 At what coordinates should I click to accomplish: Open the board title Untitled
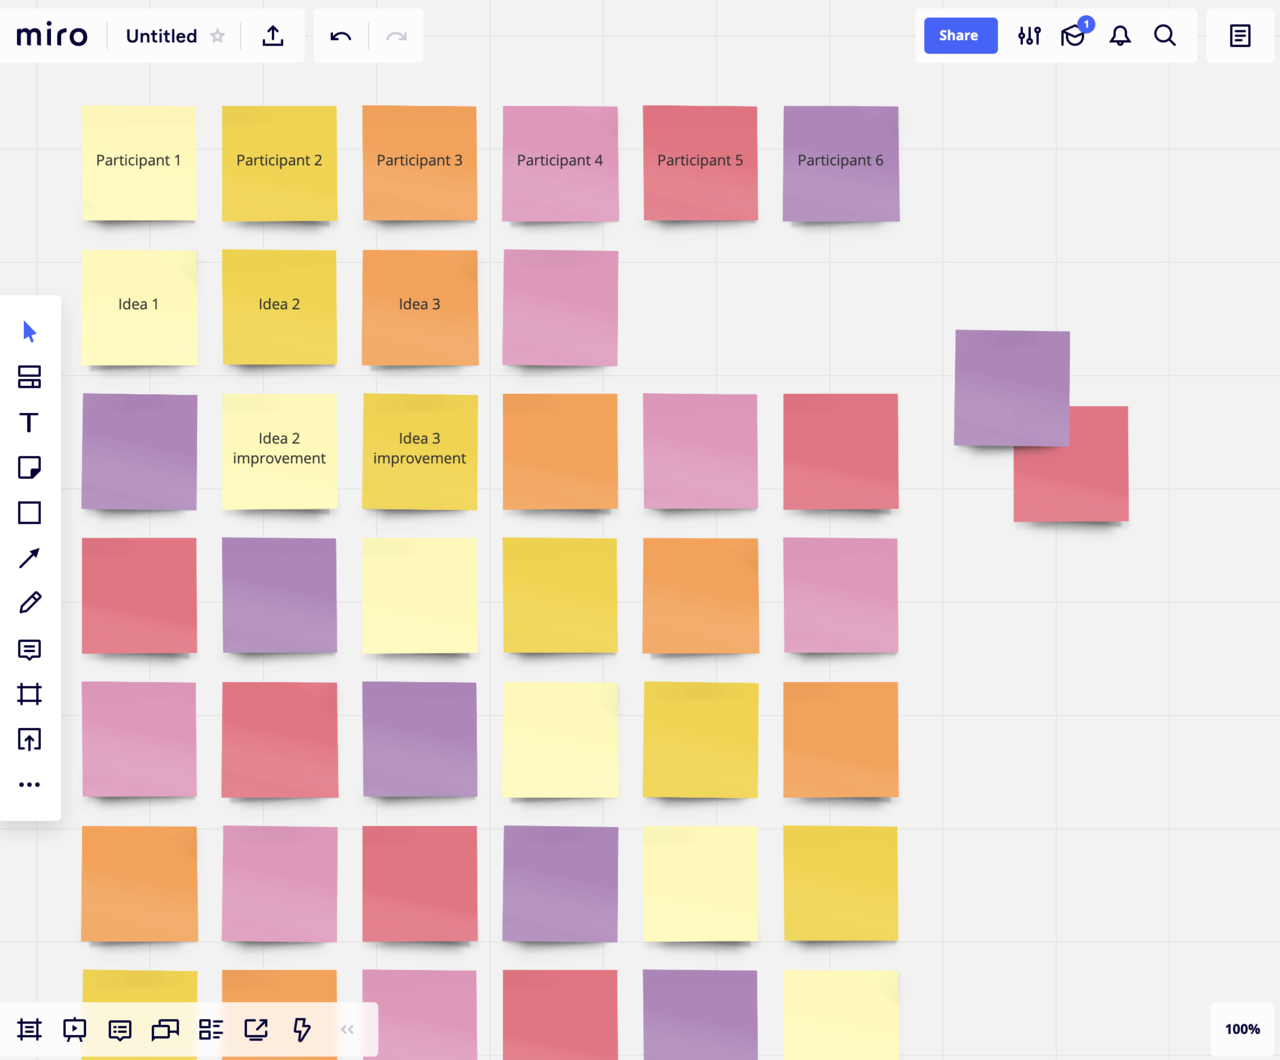161,36
